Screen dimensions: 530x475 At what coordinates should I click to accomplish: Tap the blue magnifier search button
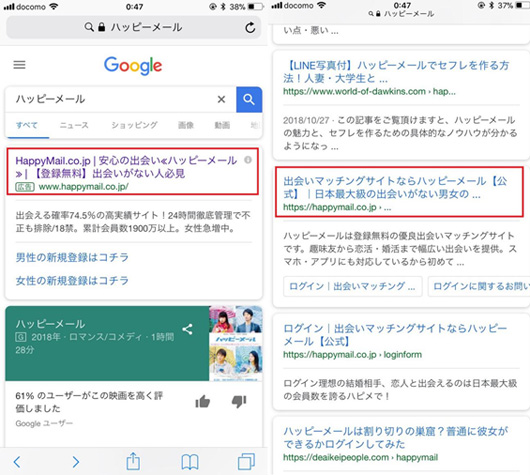tap(249, 99)
